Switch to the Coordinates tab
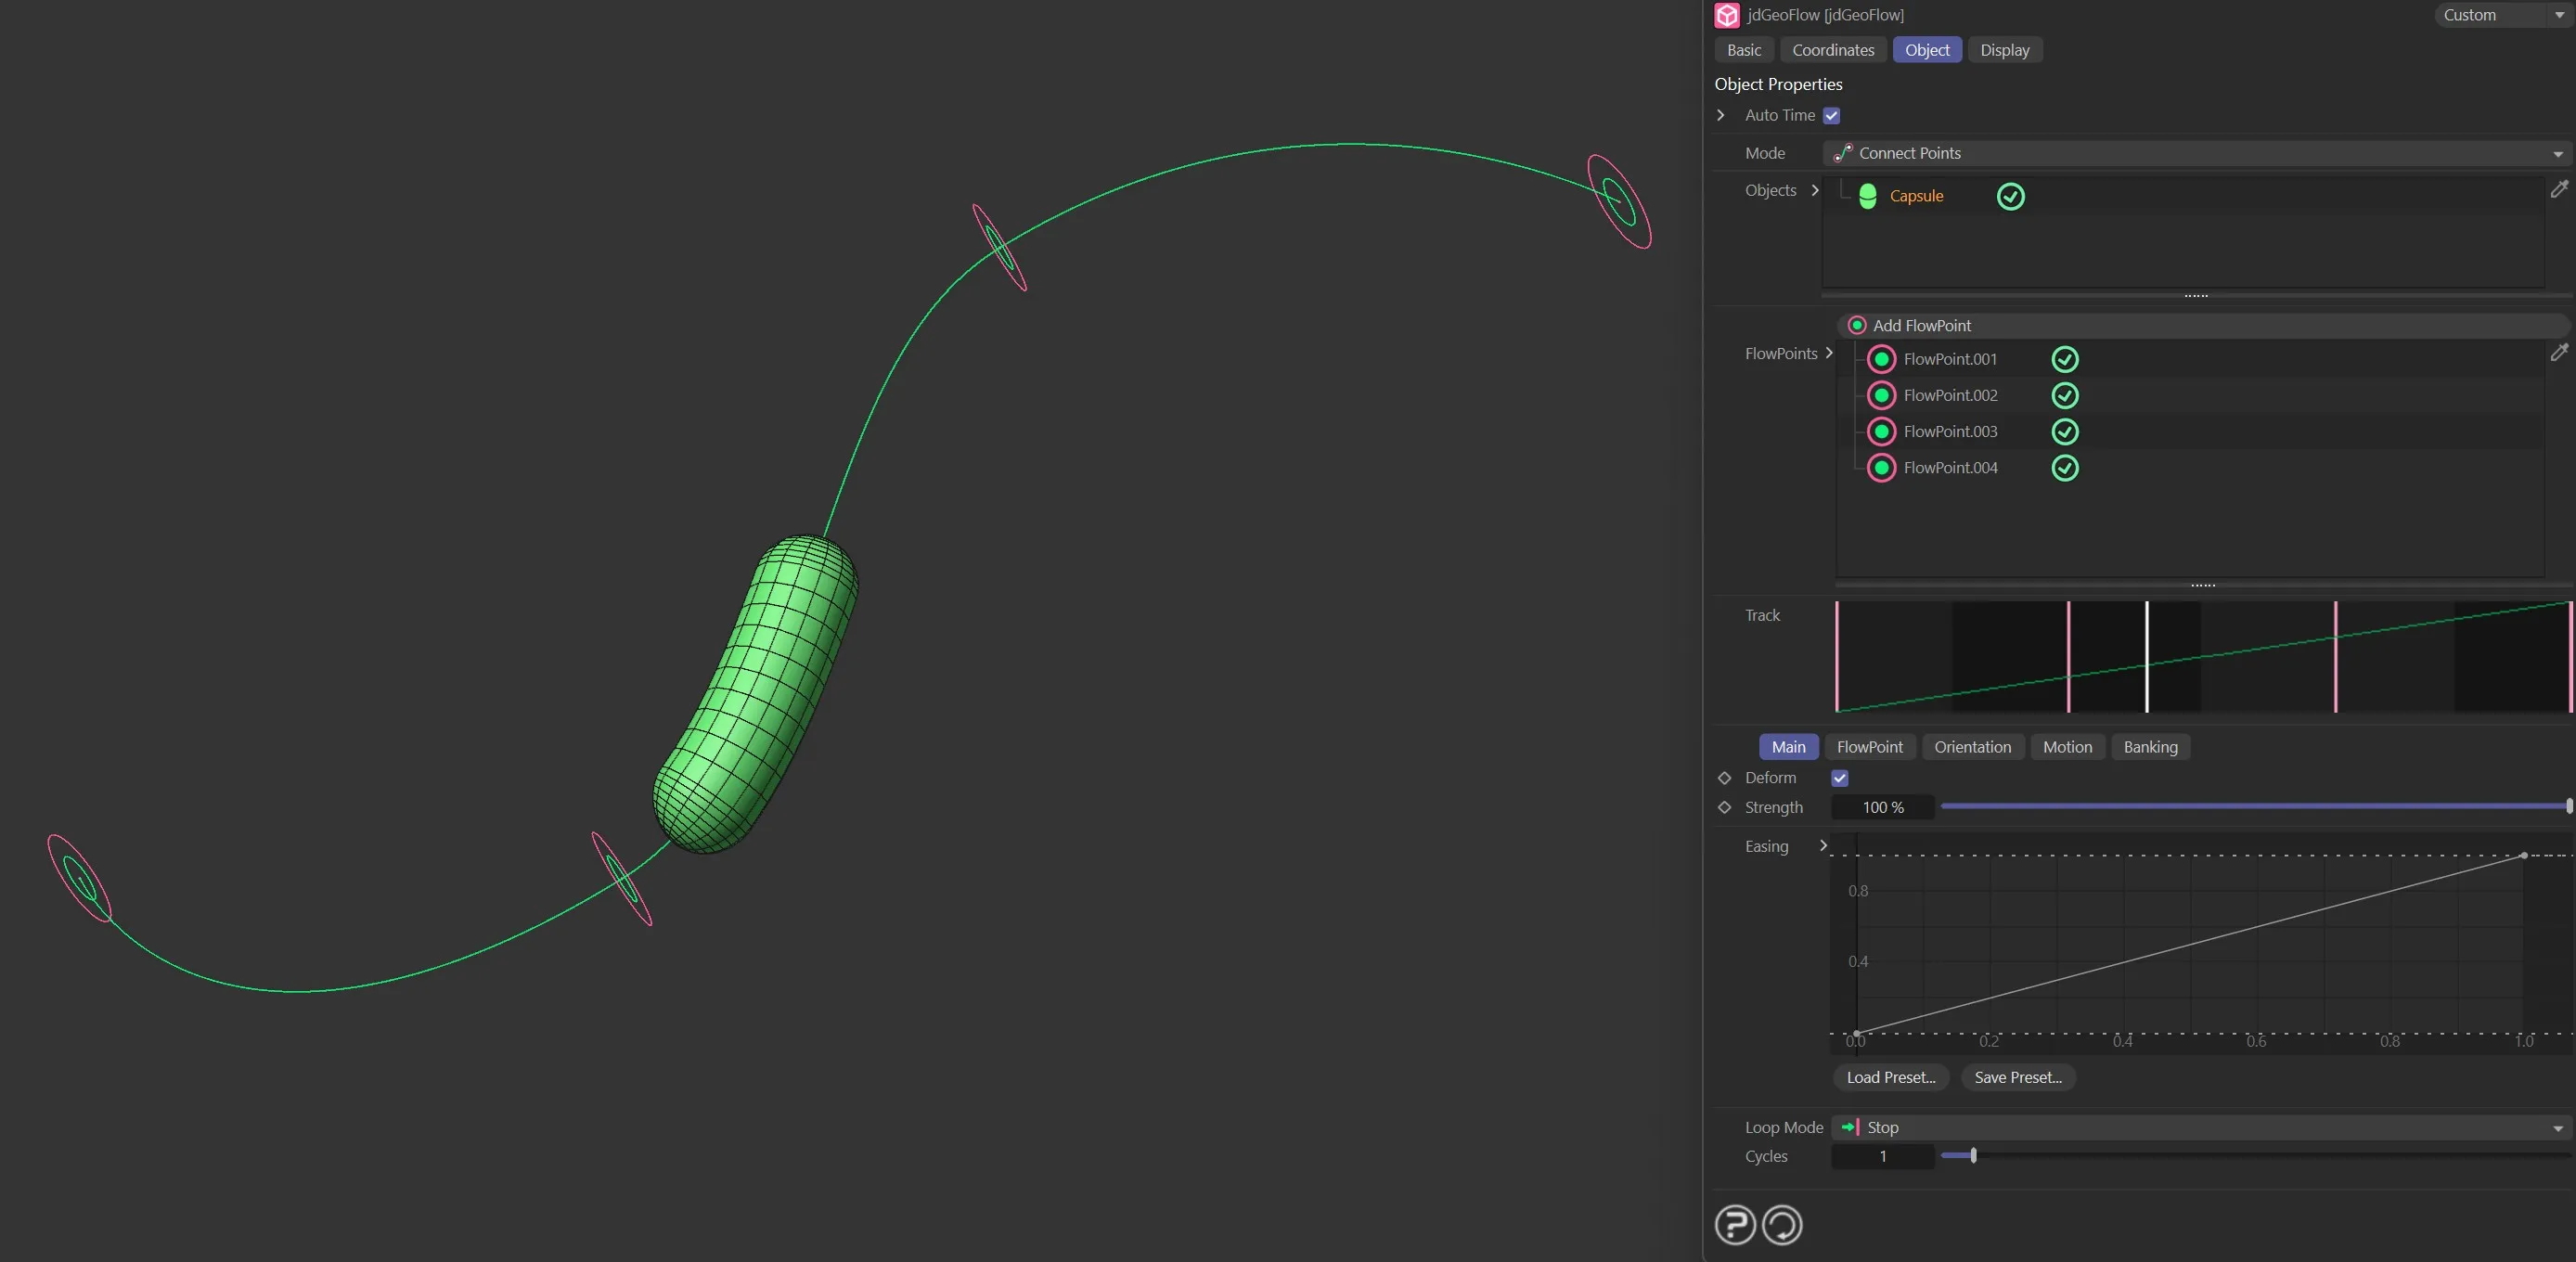 (x=1832, y=49)
